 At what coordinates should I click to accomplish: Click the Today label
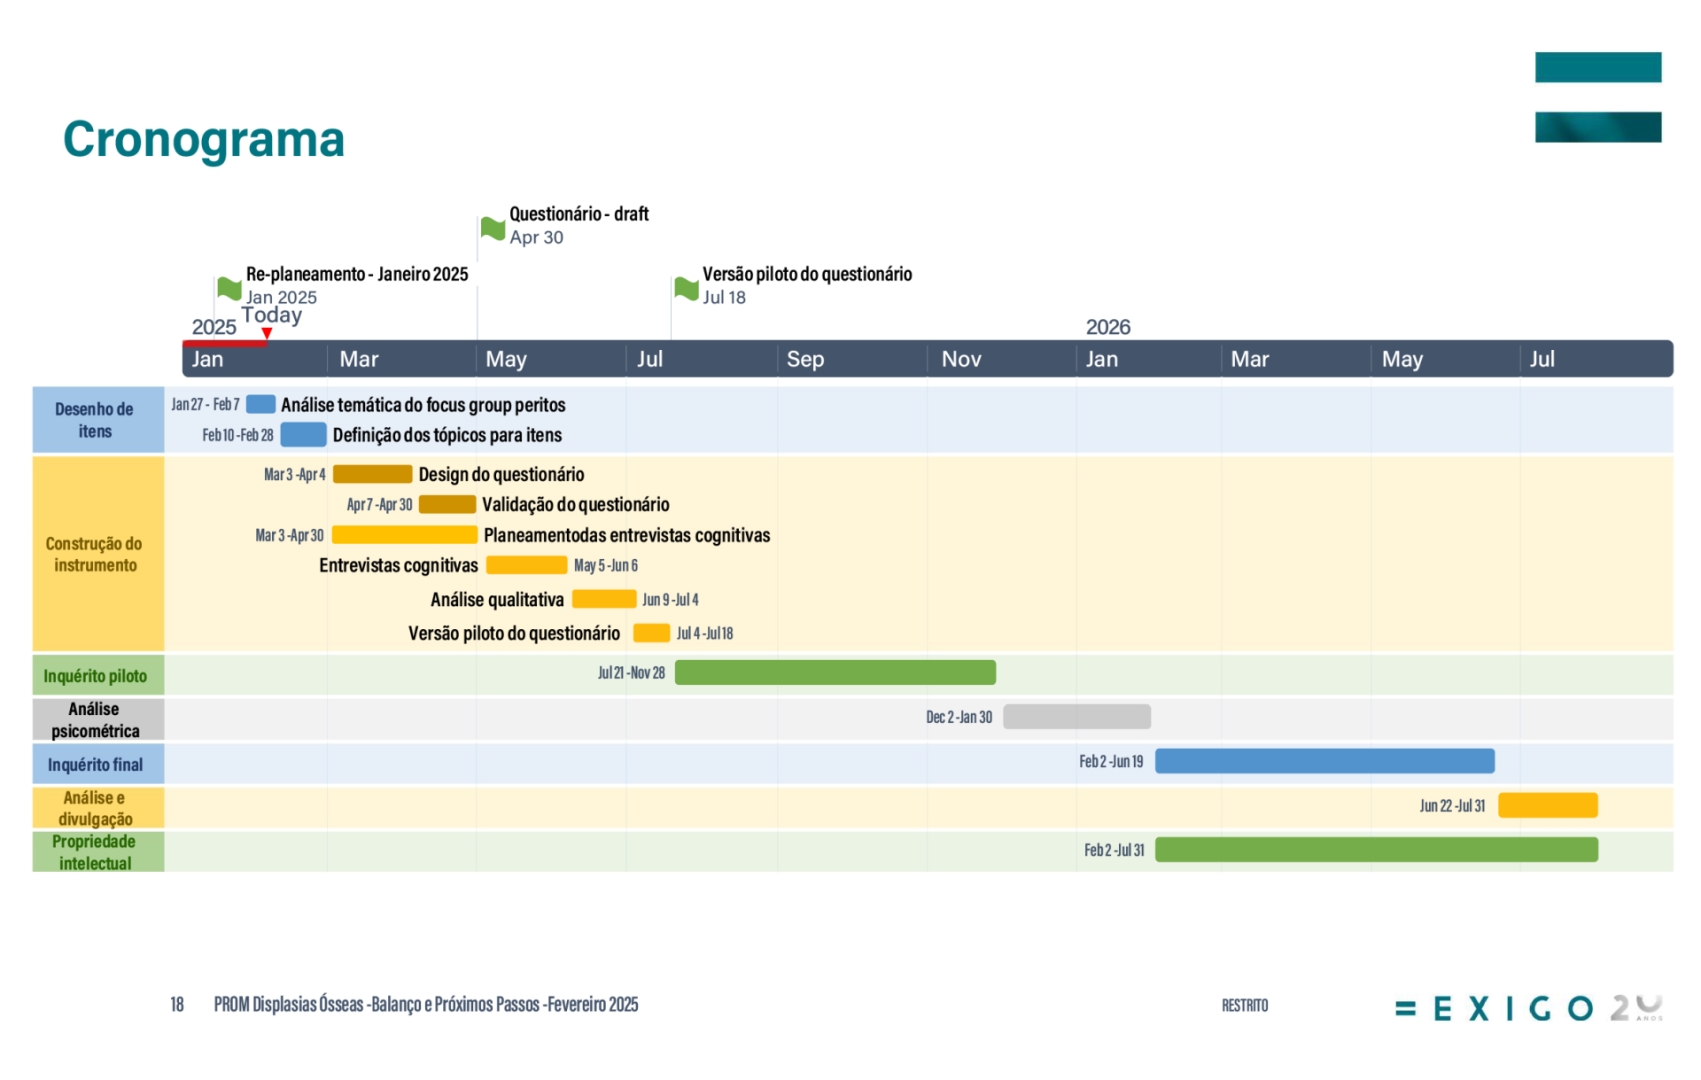coord(271,314)
